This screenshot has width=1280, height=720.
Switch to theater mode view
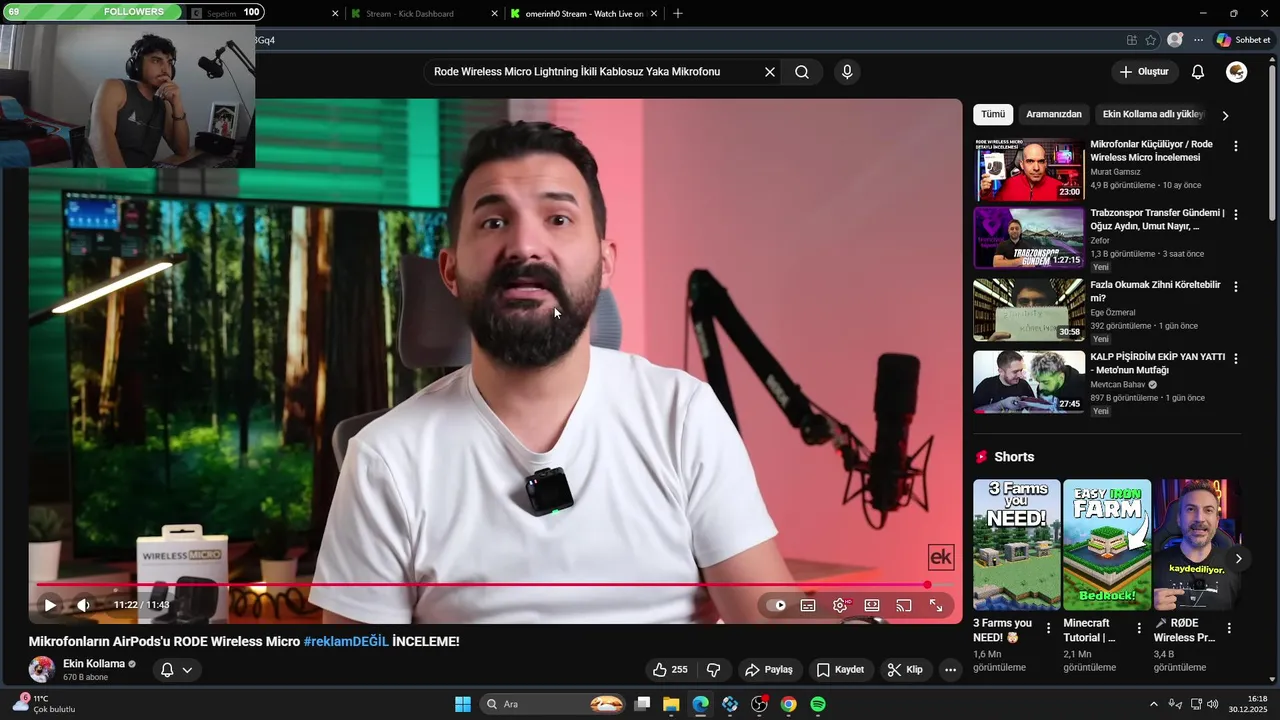click(872, 605)
